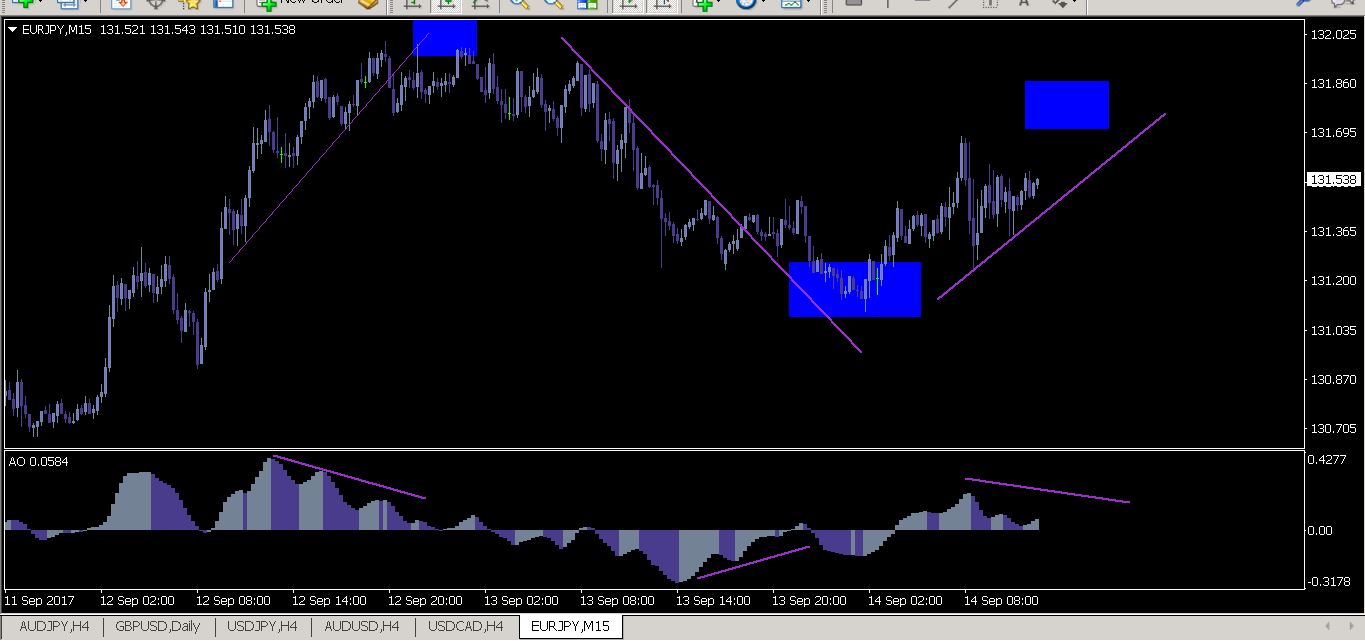1365x641 pixels.
Task: Click the 131.860 price scale label
Action: click(x=1333, y=84)
